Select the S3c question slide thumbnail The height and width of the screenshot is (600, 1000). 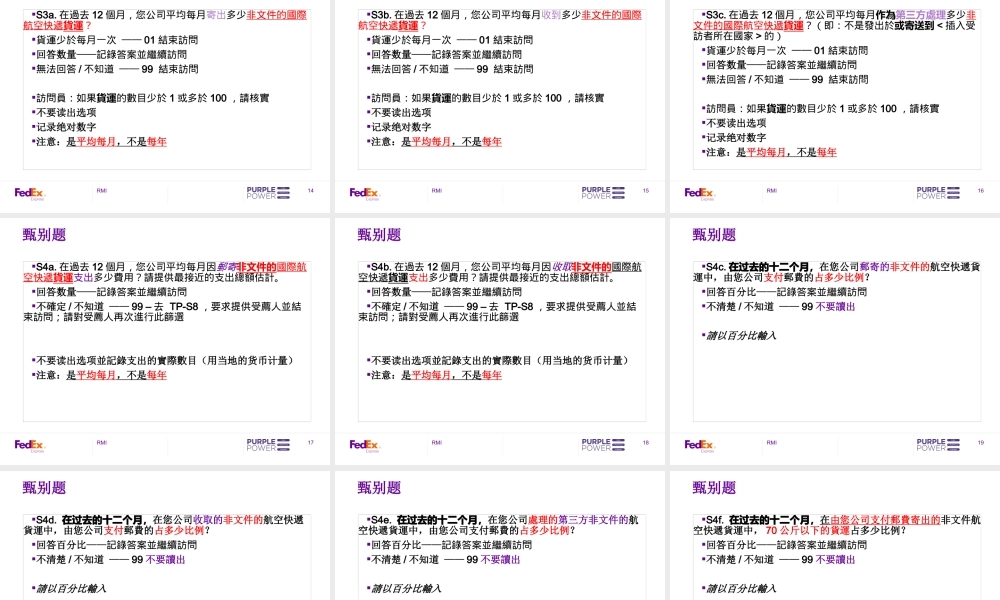[x=835, y=105]
